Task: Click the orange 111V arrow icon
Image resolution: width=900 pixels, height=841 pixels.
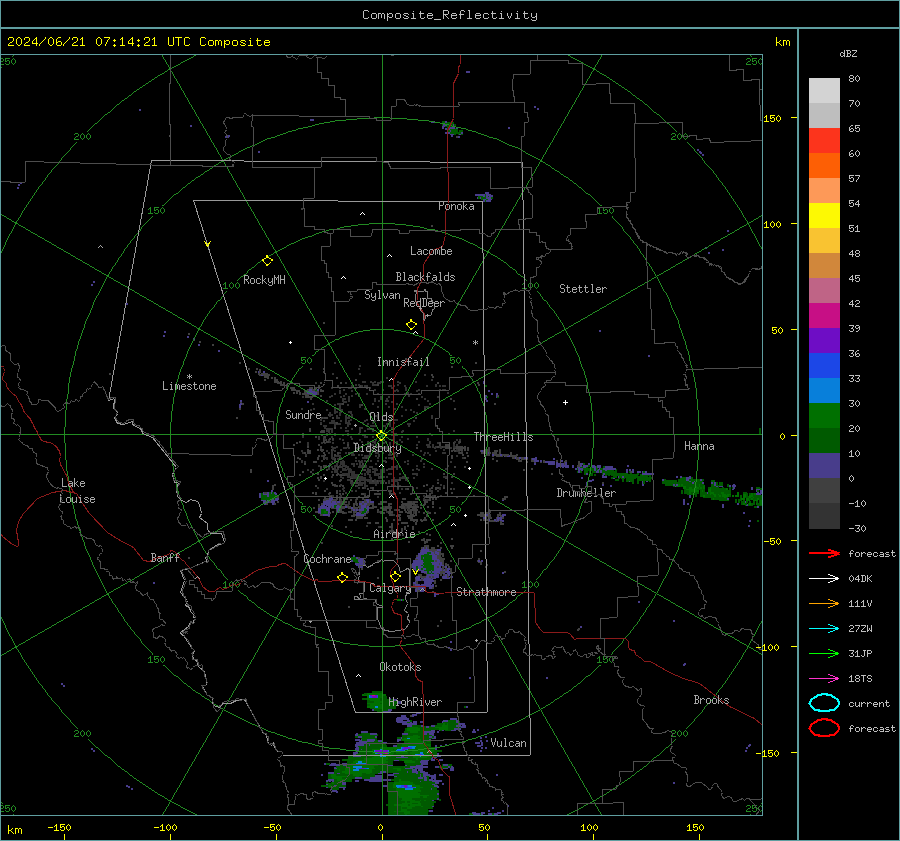Action: [824, 603]
